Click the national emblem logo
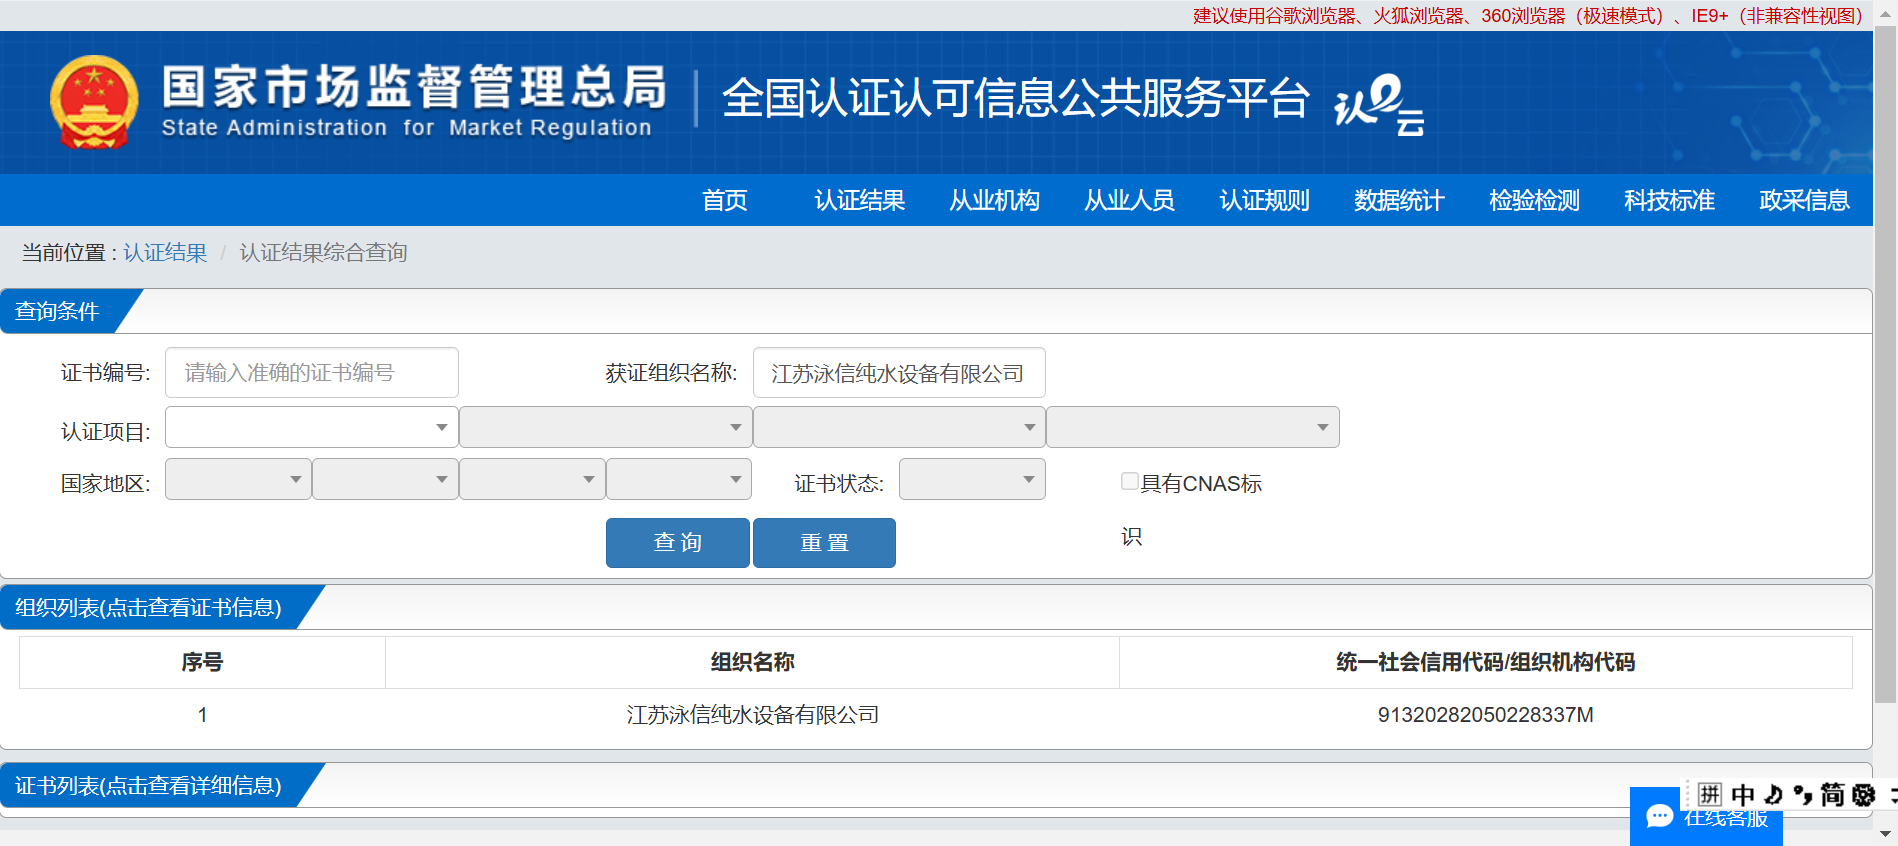Image resolution: width=1898 pixels, height=846 pixels. click(94, 102)
